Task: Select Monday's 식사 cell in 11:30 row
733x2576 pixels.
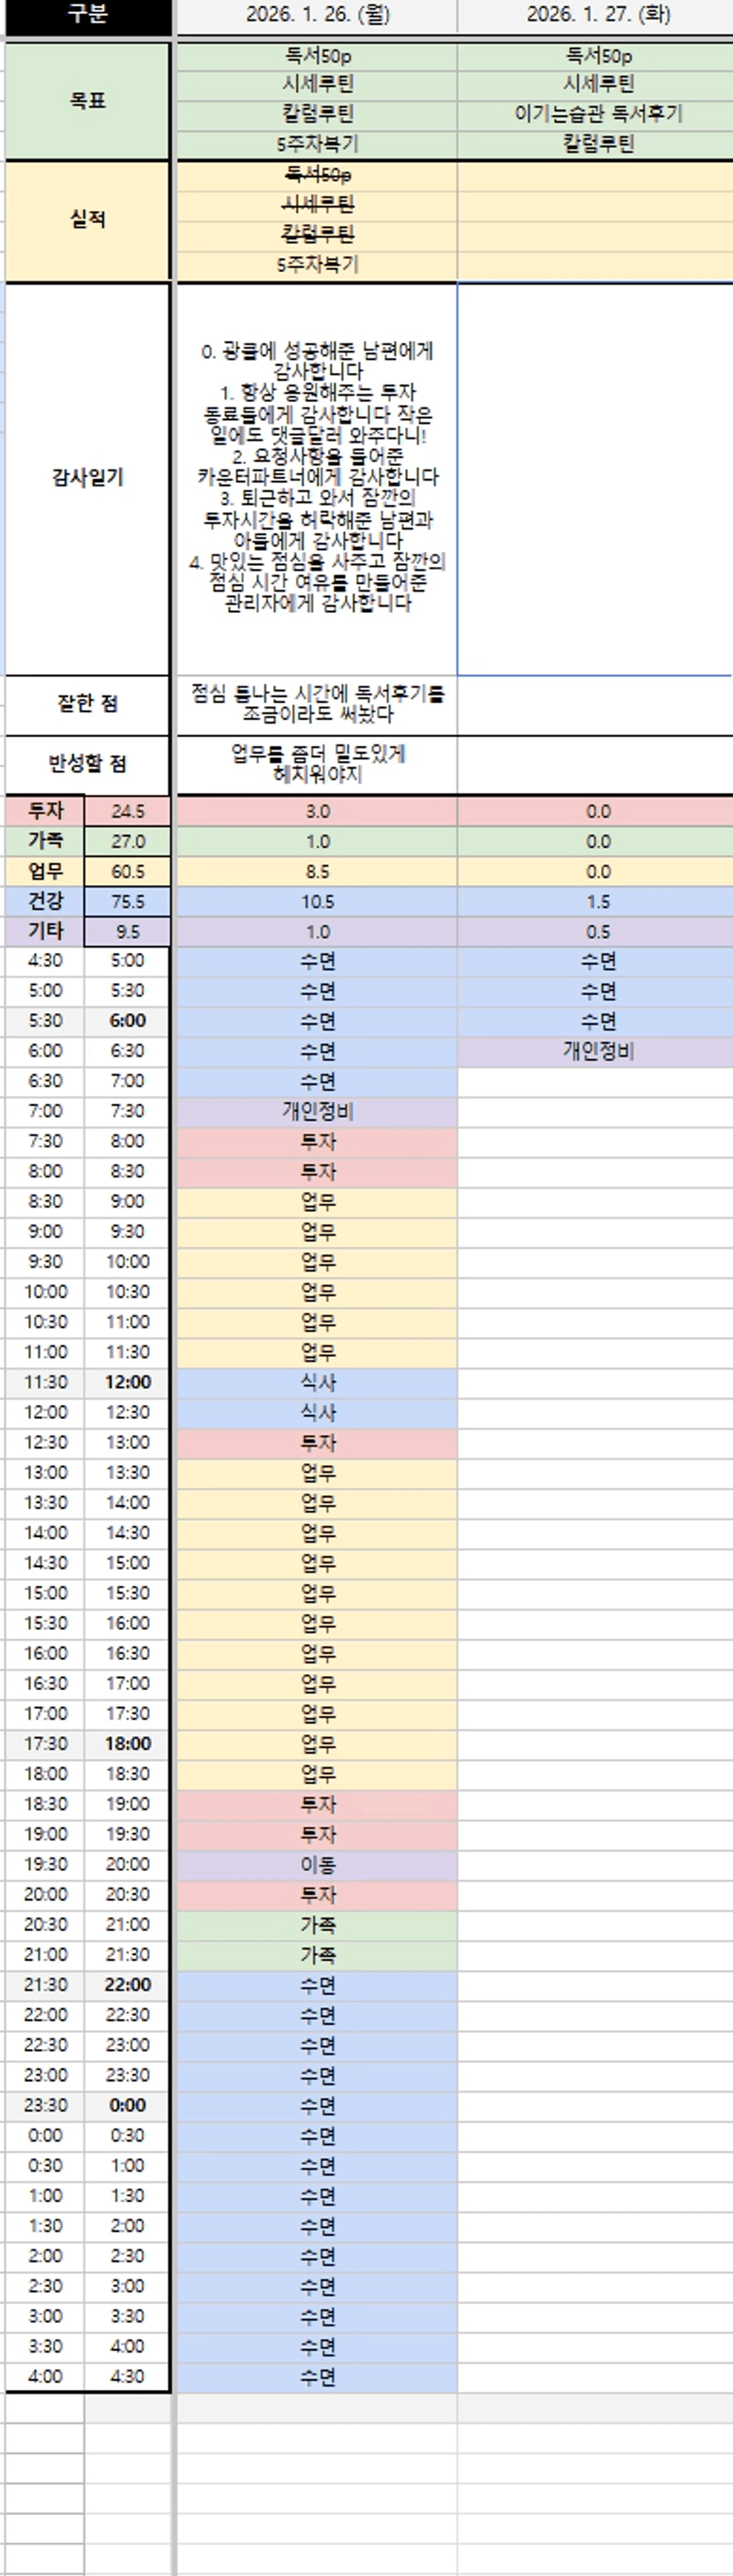Action: [317, 1383]
